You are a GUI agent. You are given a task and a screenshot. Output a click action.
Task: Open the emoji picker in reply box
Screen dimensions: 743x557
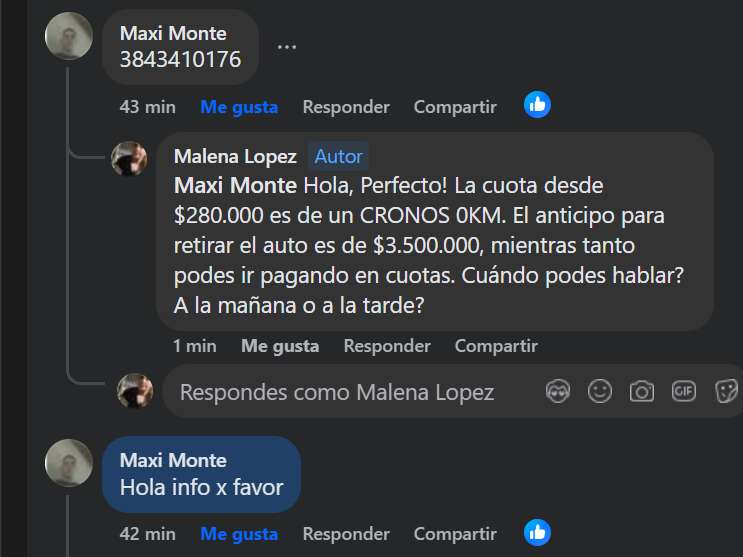pyautogui.click(x=600, y=392)
